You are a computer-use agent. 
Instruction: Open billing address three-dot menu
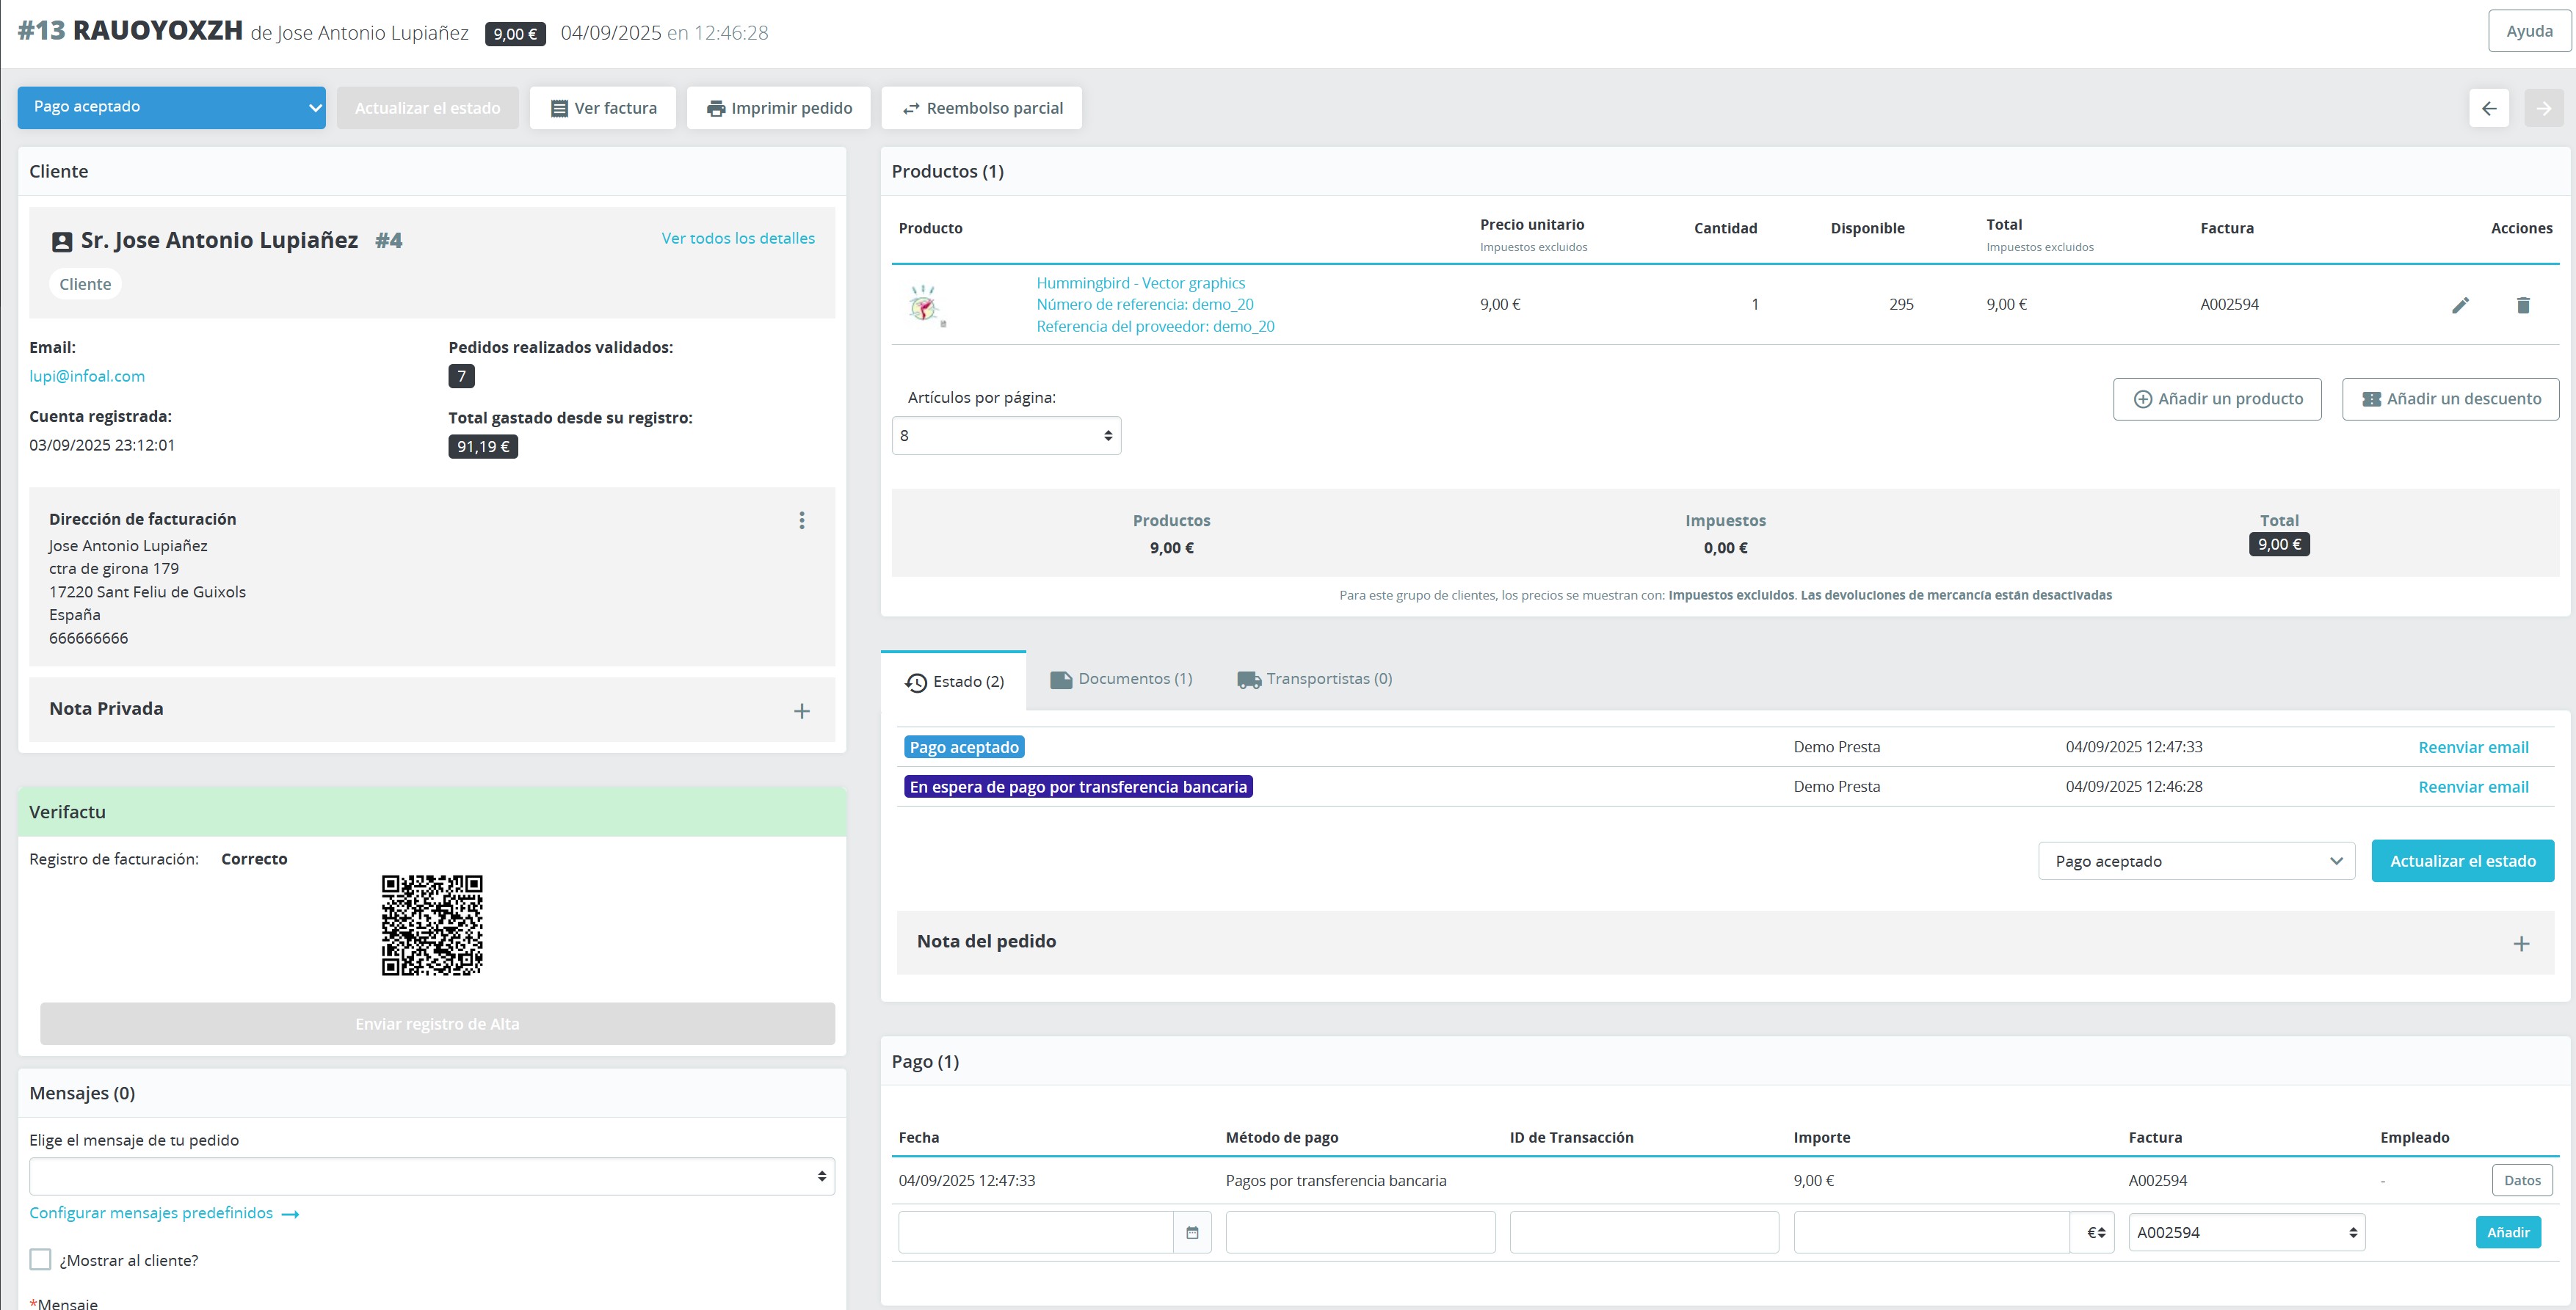(x=801, y=520)
